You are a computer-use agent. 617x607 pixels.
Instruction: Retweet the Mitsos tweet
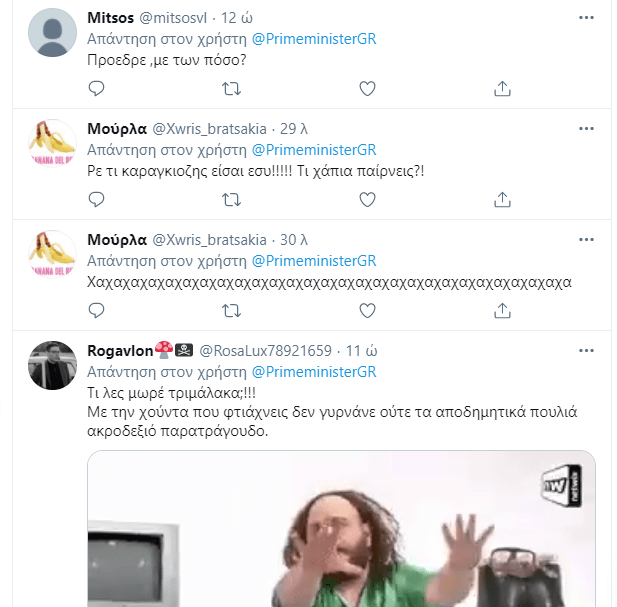pyautogui.click(x=231, y=89)
